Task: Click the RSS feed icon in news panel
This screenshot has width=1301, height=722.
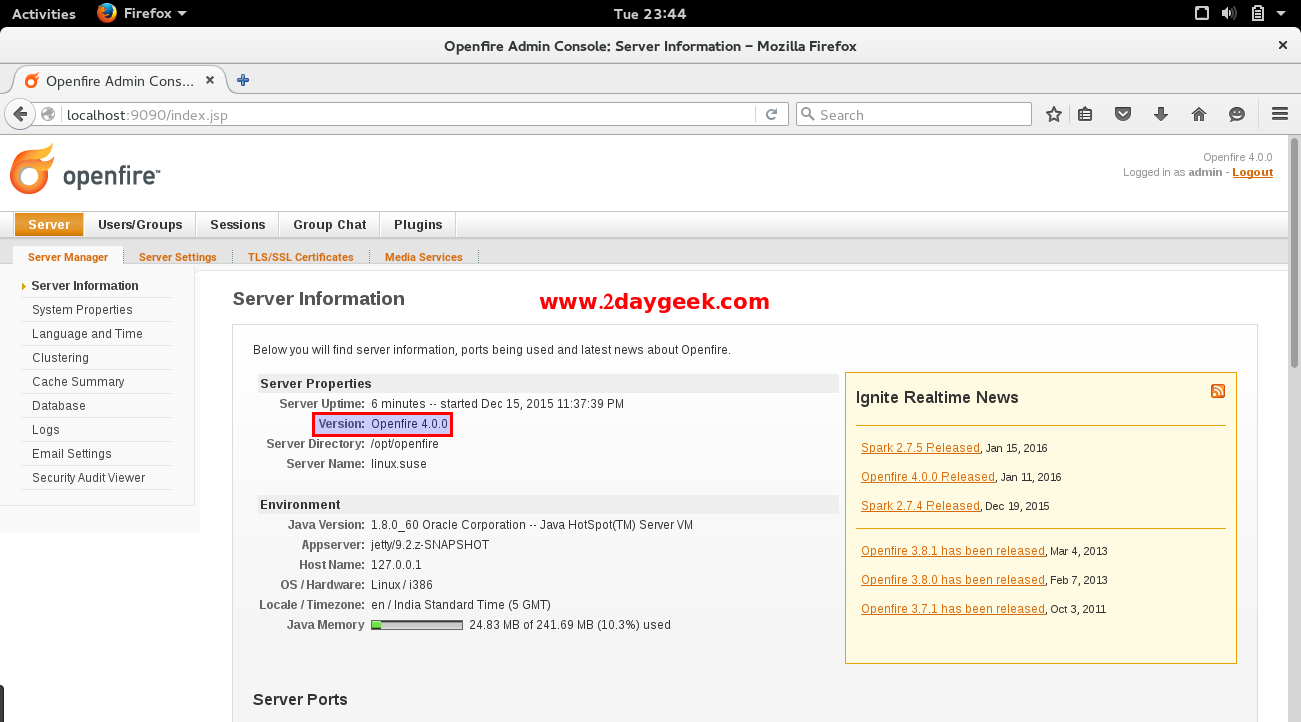Action: [1217, 391]
